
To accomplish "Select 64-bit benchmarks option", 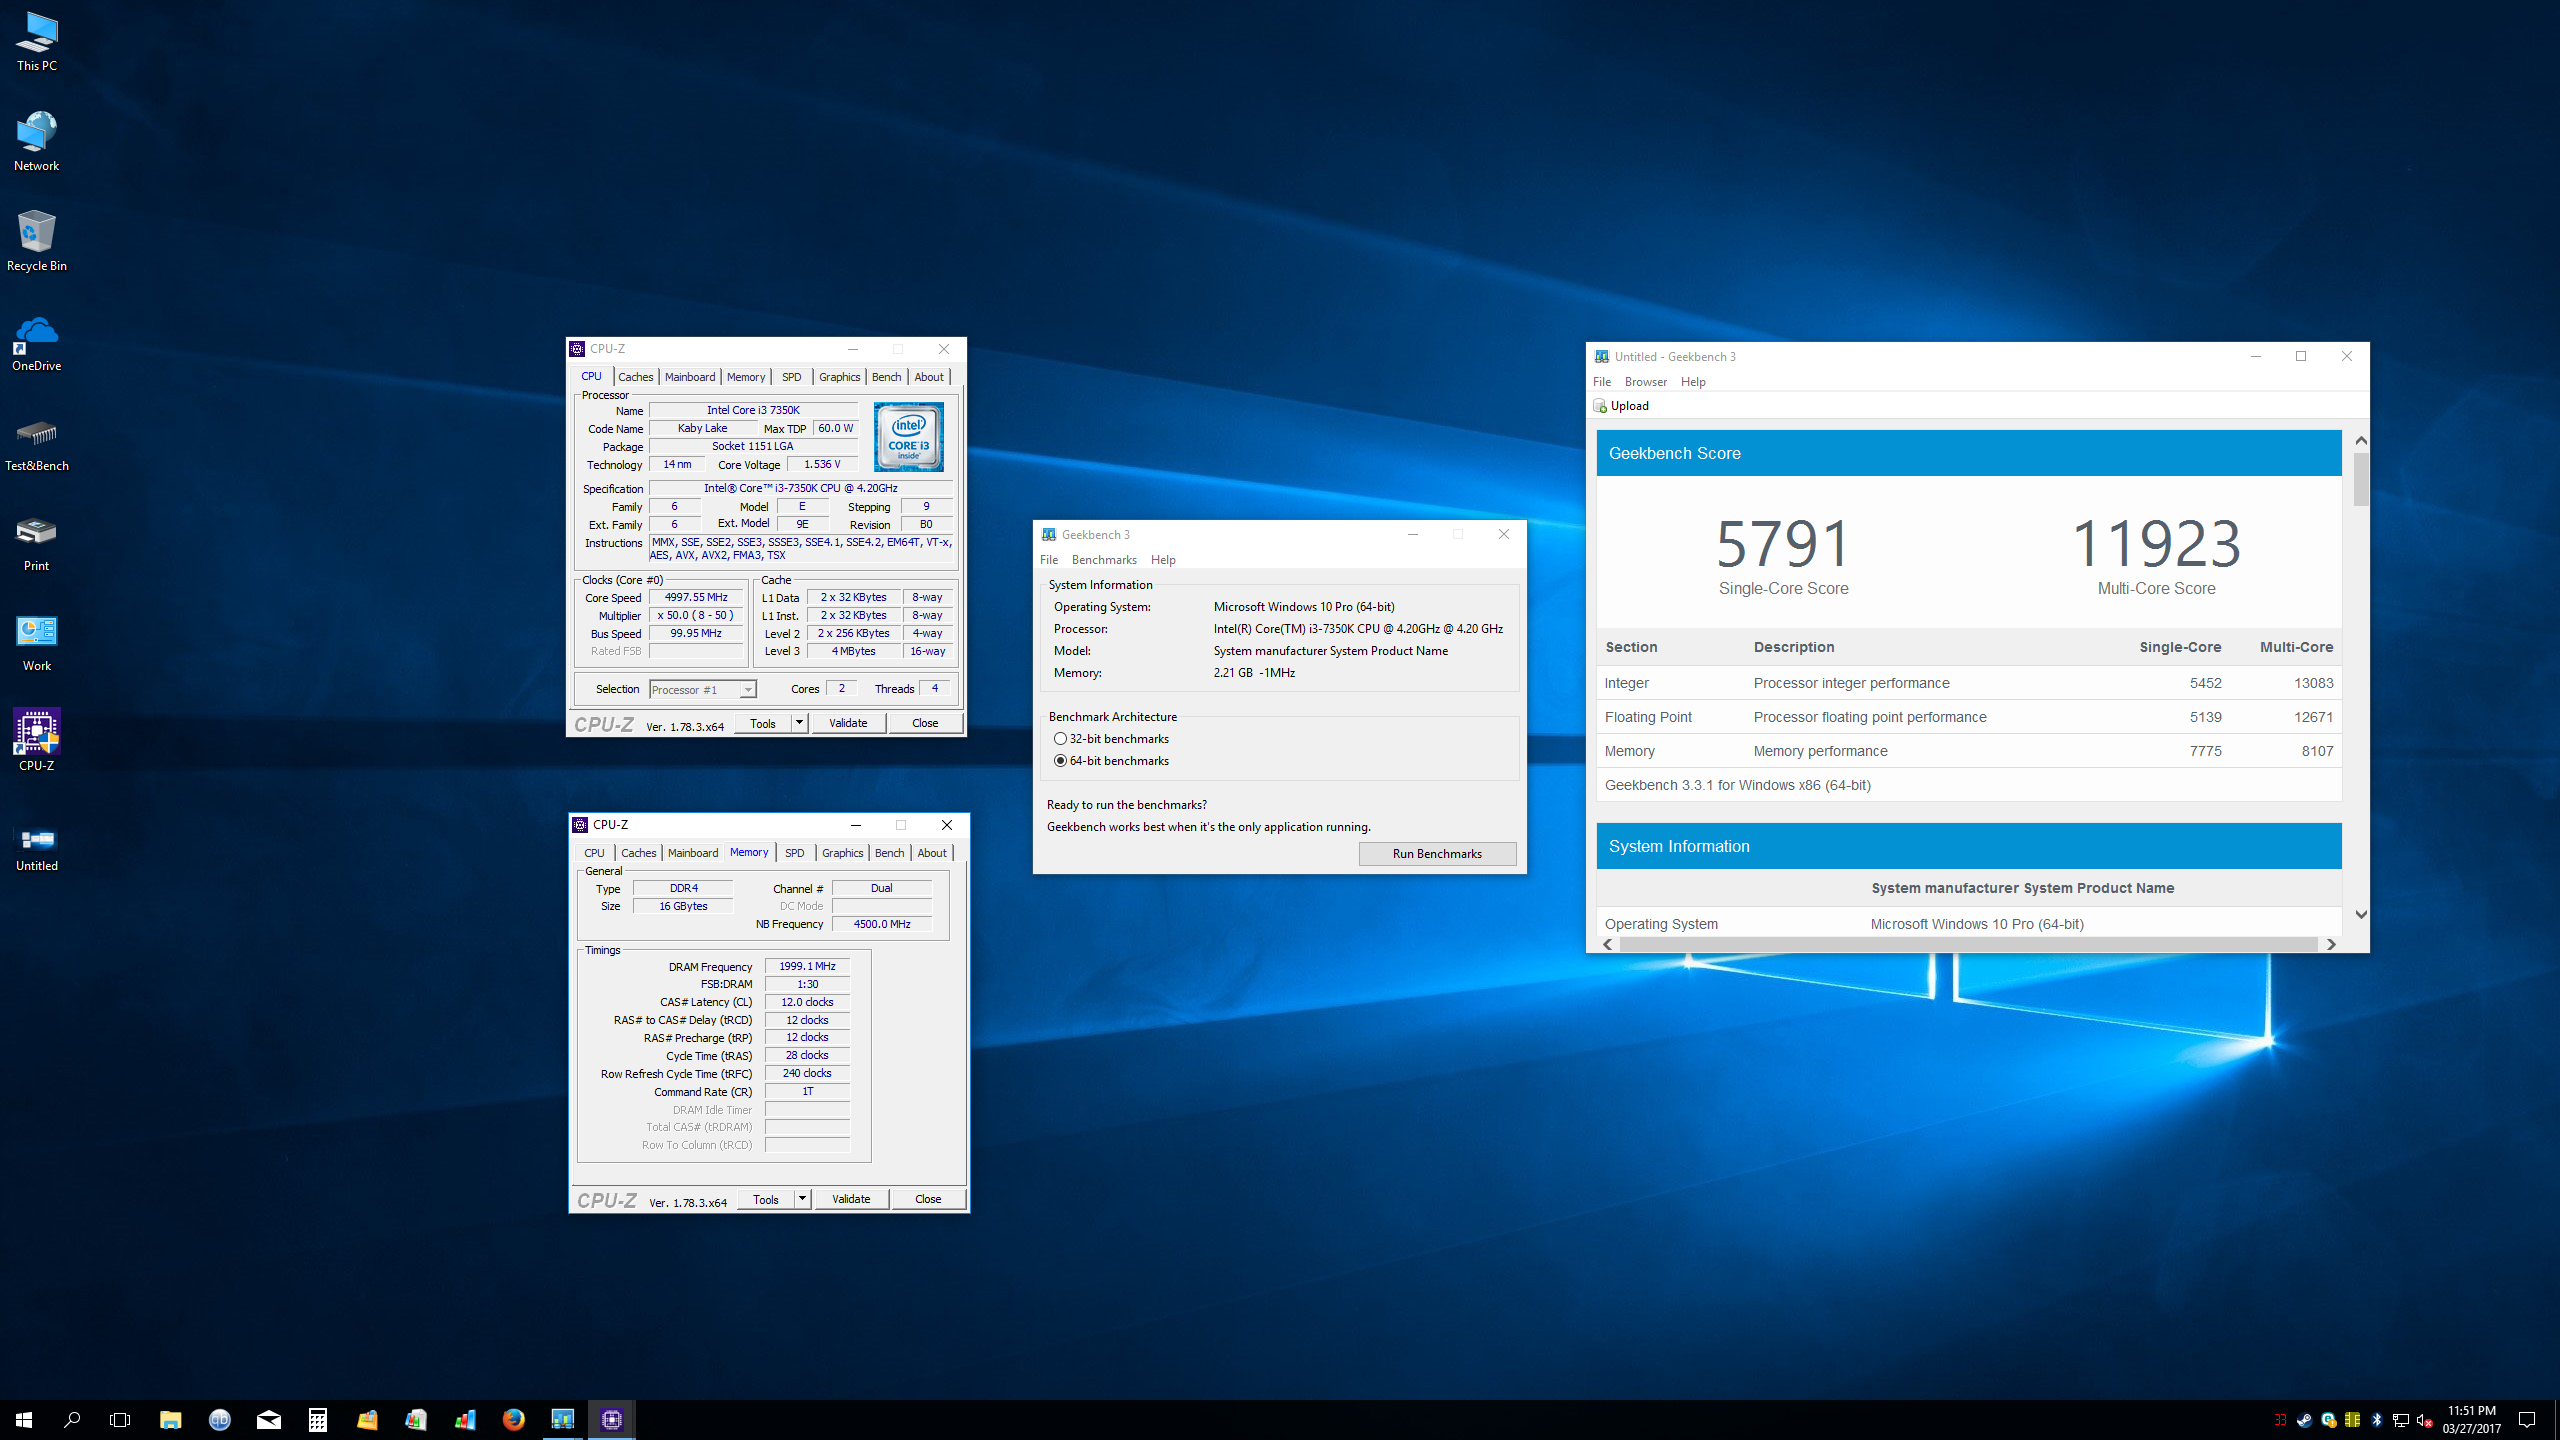I will coord(1111,761).
